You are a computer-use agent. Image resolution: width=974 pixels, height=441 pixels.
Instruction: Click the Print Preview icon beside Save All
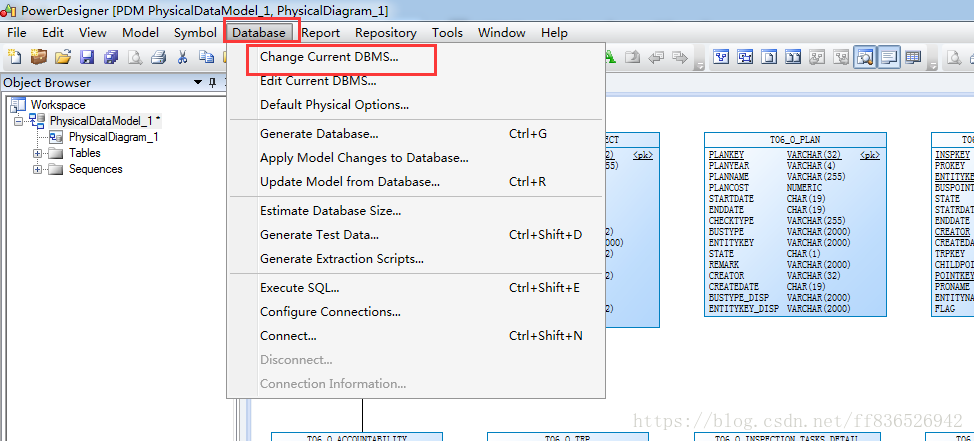[x=135, y=57]
